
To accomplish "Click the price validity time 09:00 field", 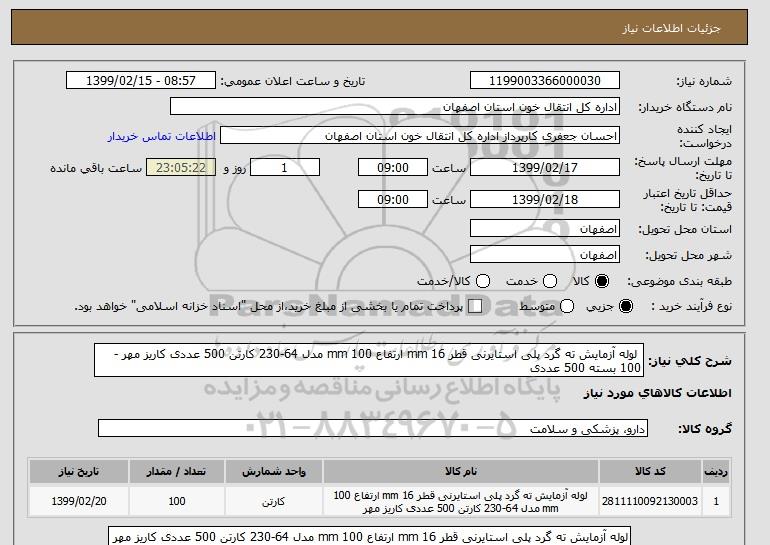I will tap(393, 199).
